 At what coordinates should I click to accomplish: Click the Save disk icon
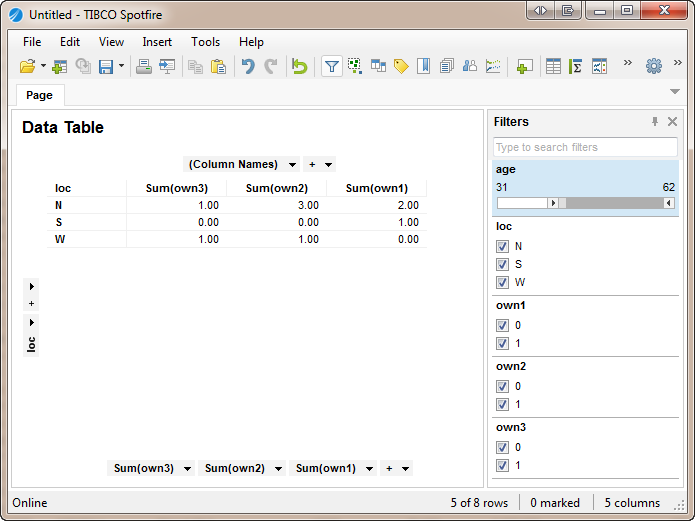point(106,66)
